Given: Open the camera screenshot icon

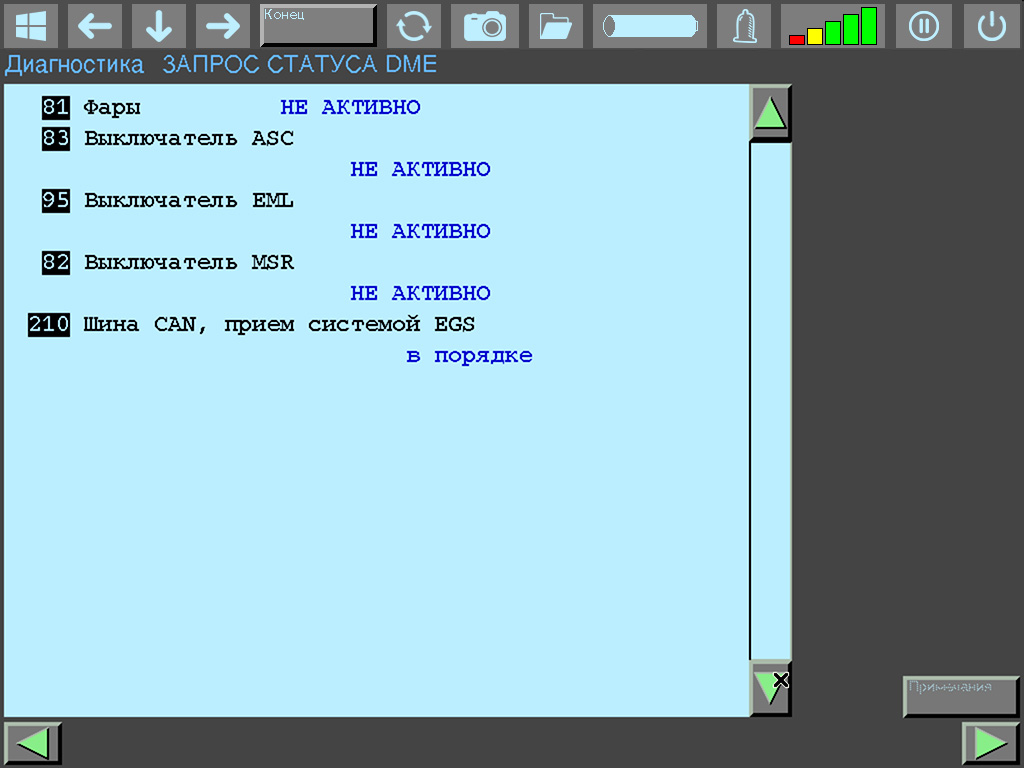Looking at the screenshot, I should tap(484, 26).
